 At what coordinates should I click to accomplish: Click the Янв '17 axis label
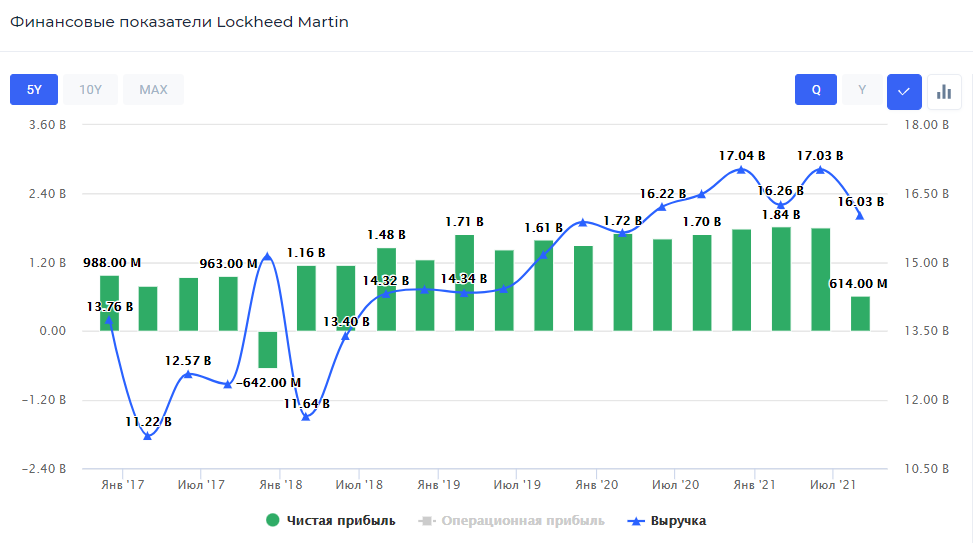tap(123, 485)
